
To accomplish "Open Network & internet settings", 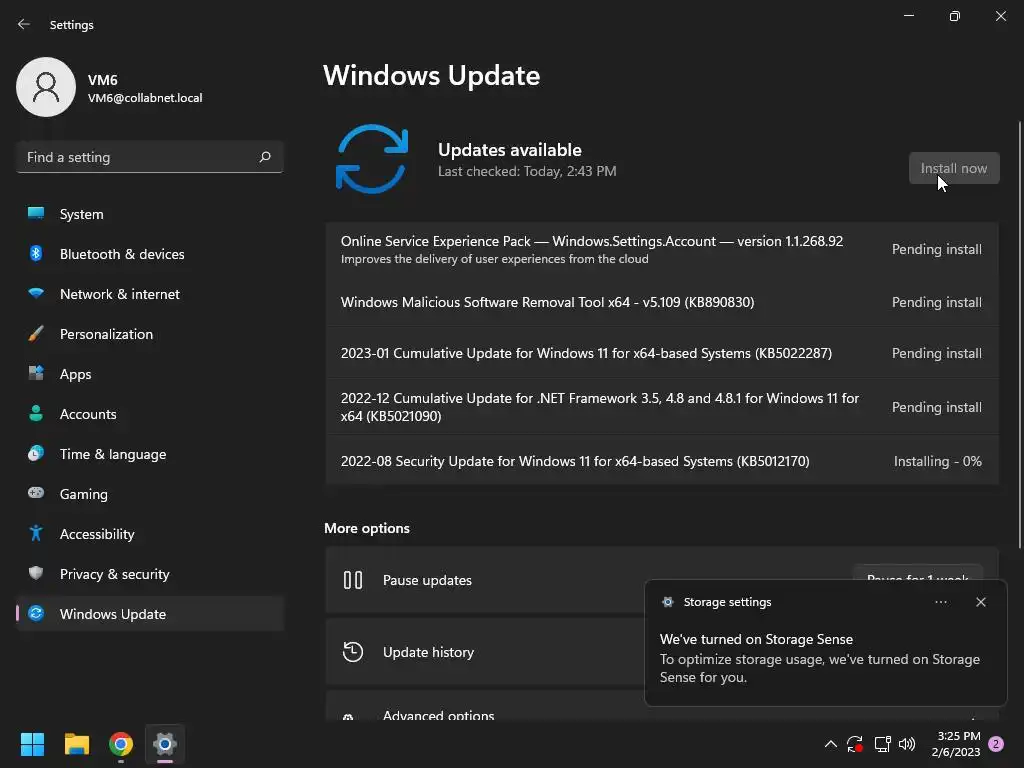I will click(150, 294).
